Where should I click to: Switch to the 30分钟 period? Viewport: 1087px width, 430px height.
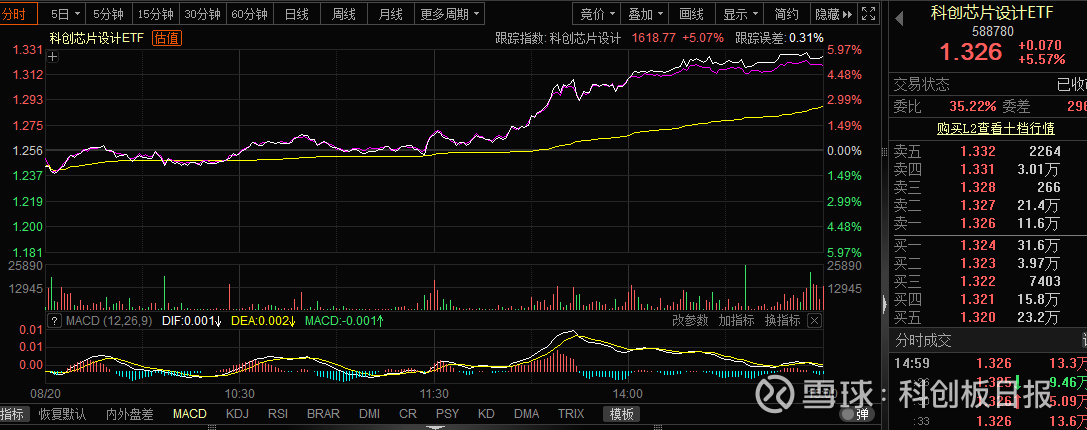pos(203,14)
